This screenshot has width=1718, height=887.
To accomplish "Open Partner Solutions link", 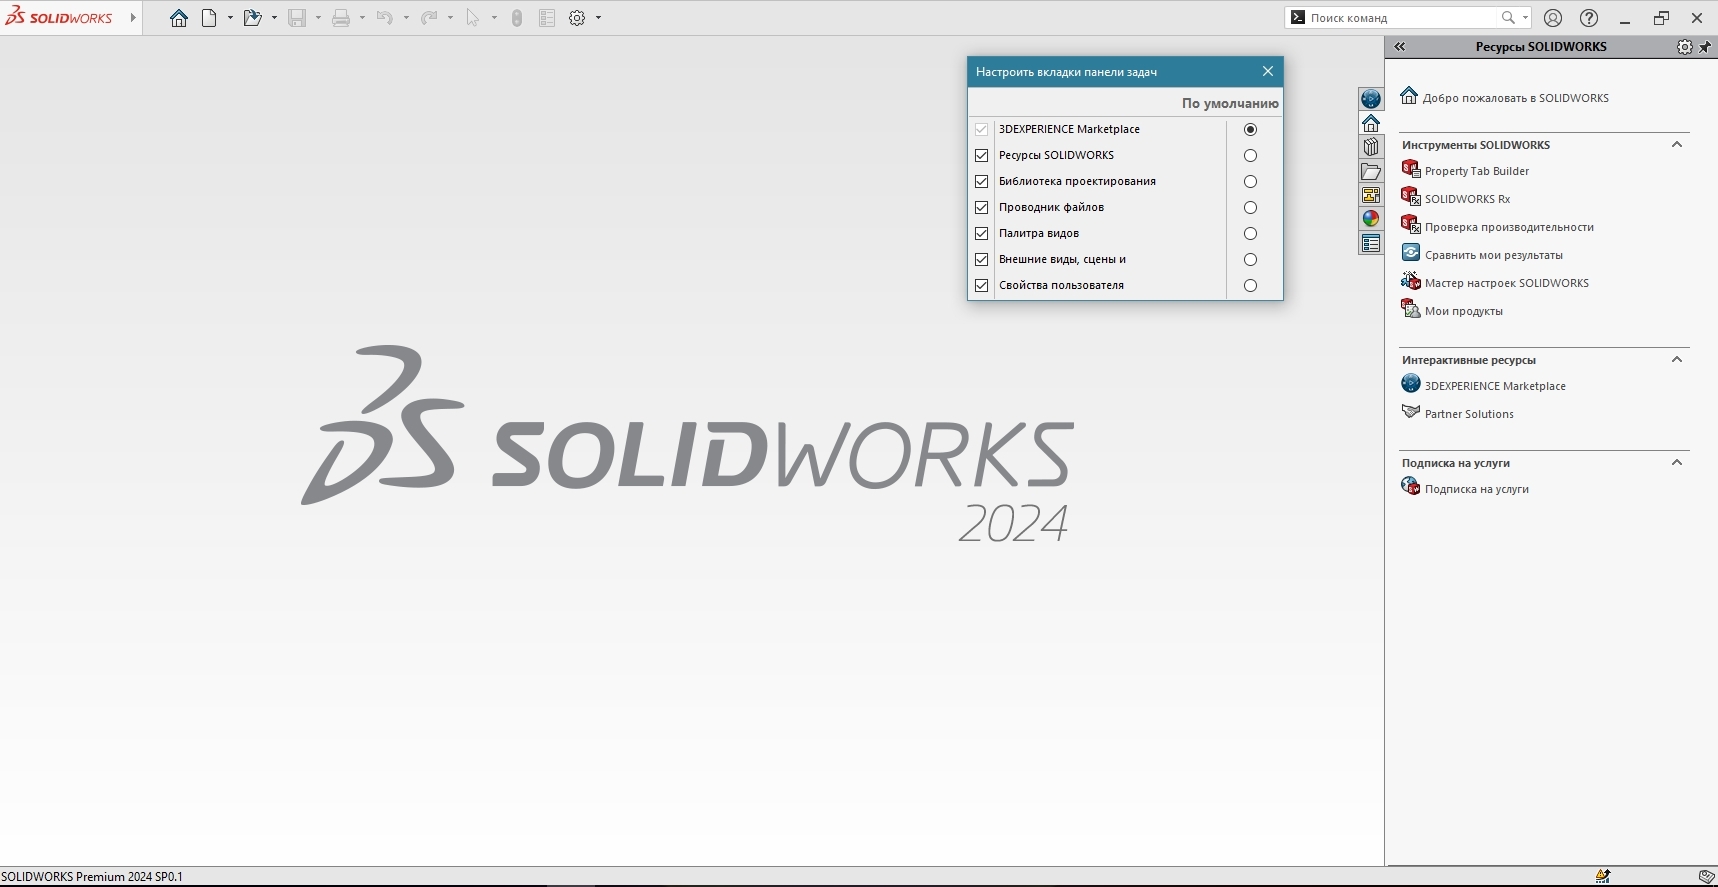I will coord(1458,413).
